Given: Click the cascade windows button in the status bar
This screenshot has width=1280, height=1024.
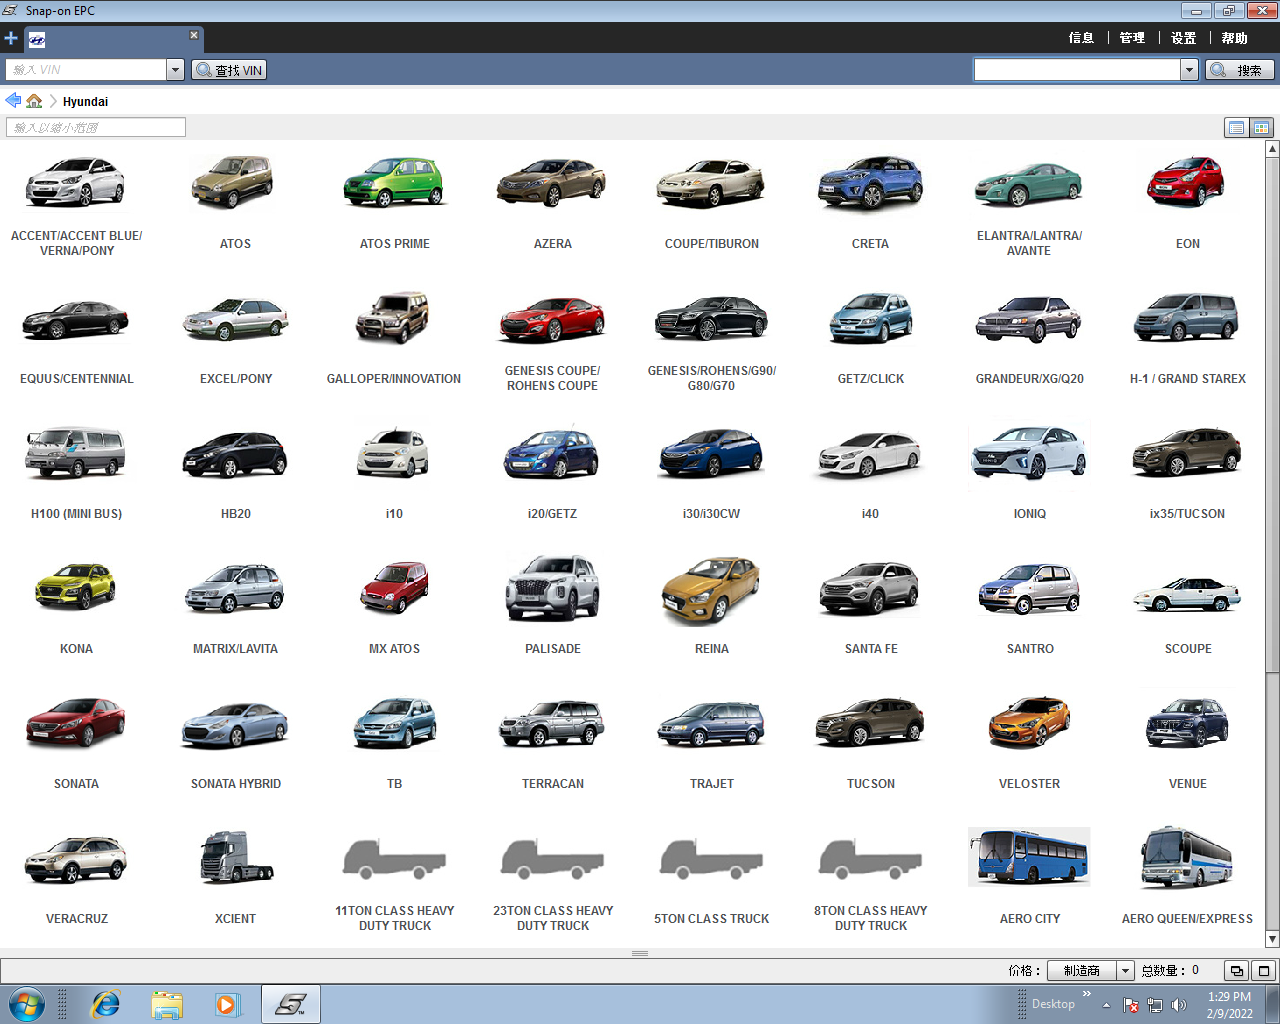Looking at the screenshot, I should tap(1237, 970).
